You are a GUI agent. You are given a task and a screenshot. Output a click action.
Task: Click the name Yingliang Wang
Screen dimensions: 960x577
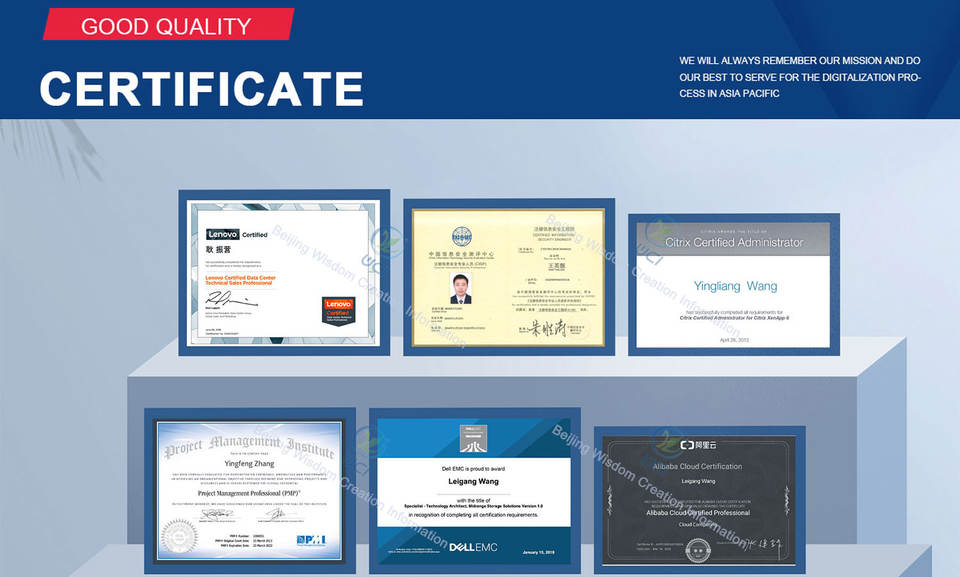coord(735,286)
